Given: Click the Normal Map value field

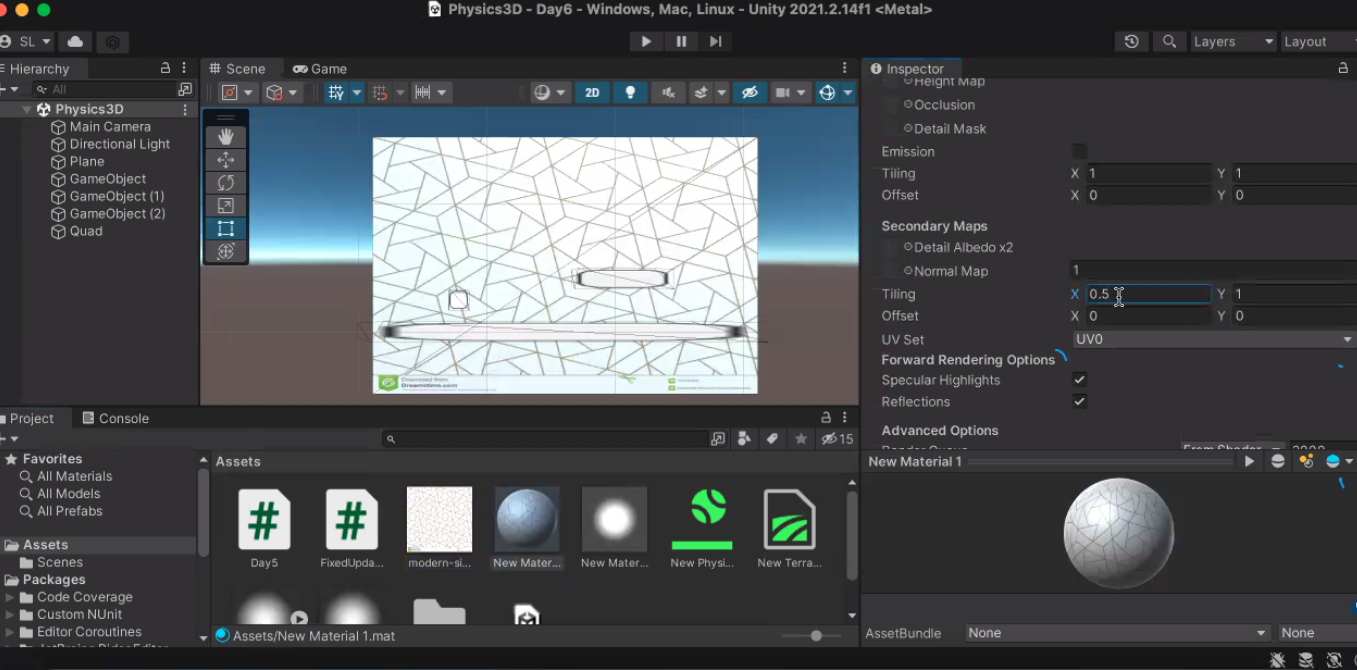Looking at the screenshot, I should (1213, 270).
